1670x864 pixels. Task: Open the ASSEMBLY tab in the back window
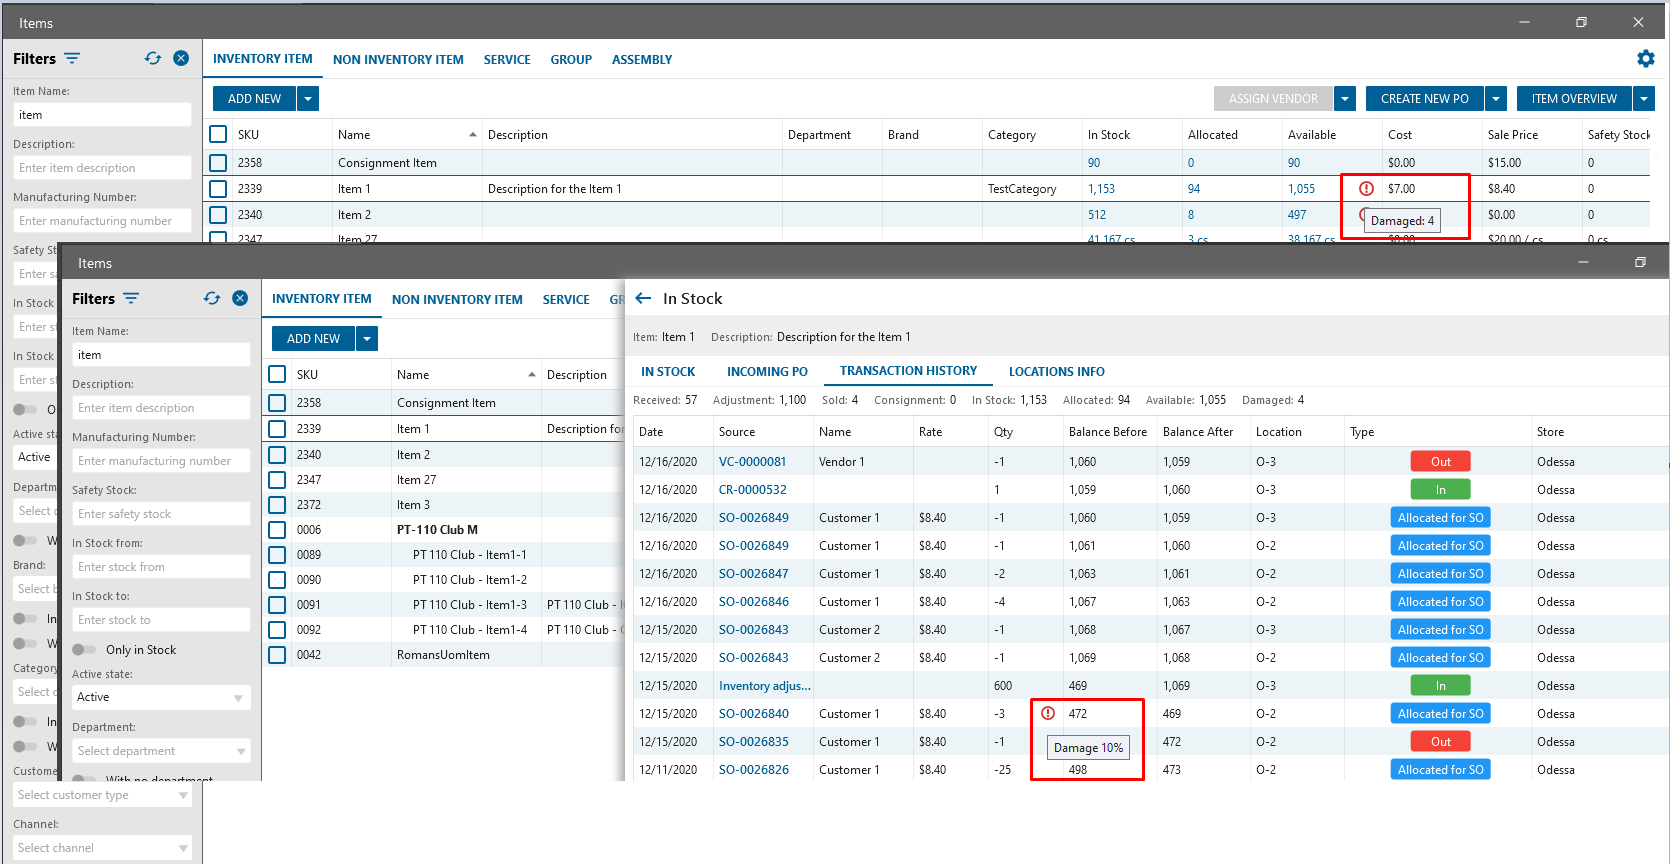coord(641,60)
